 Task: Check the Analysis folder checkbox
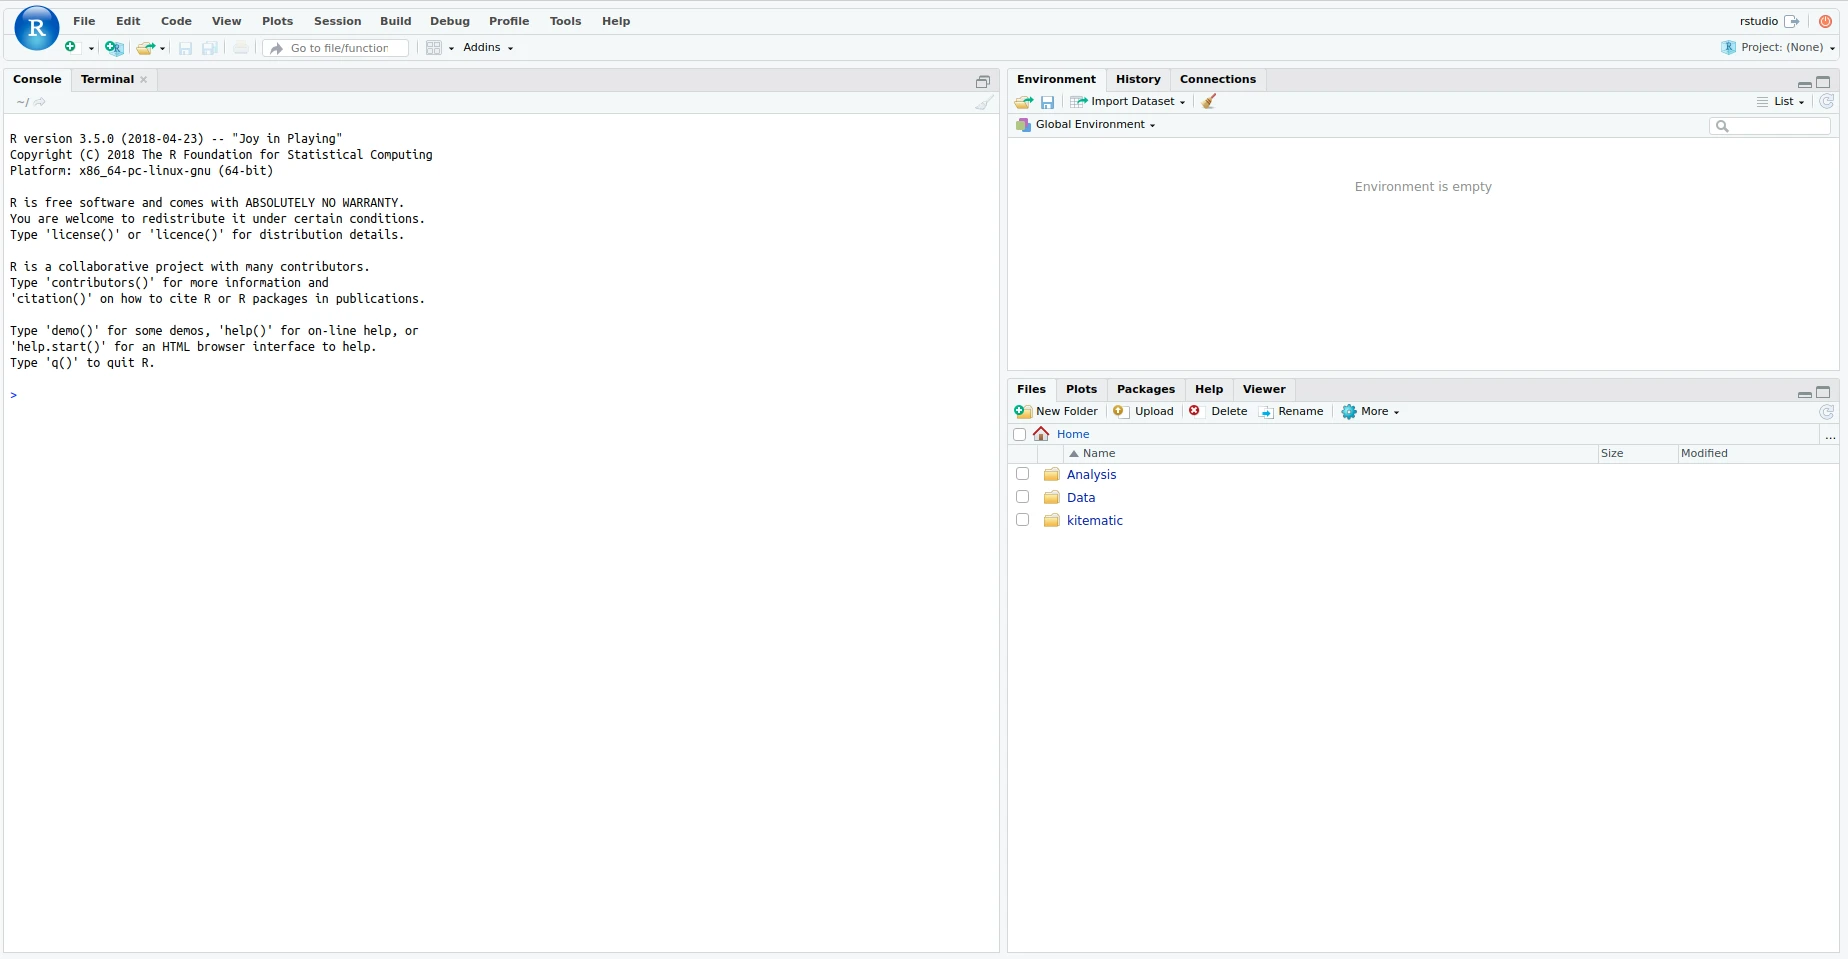[x=1022, y=474]
